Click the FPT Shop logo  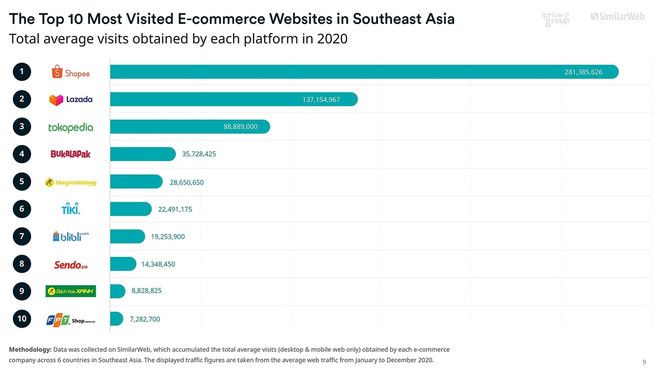71,320
